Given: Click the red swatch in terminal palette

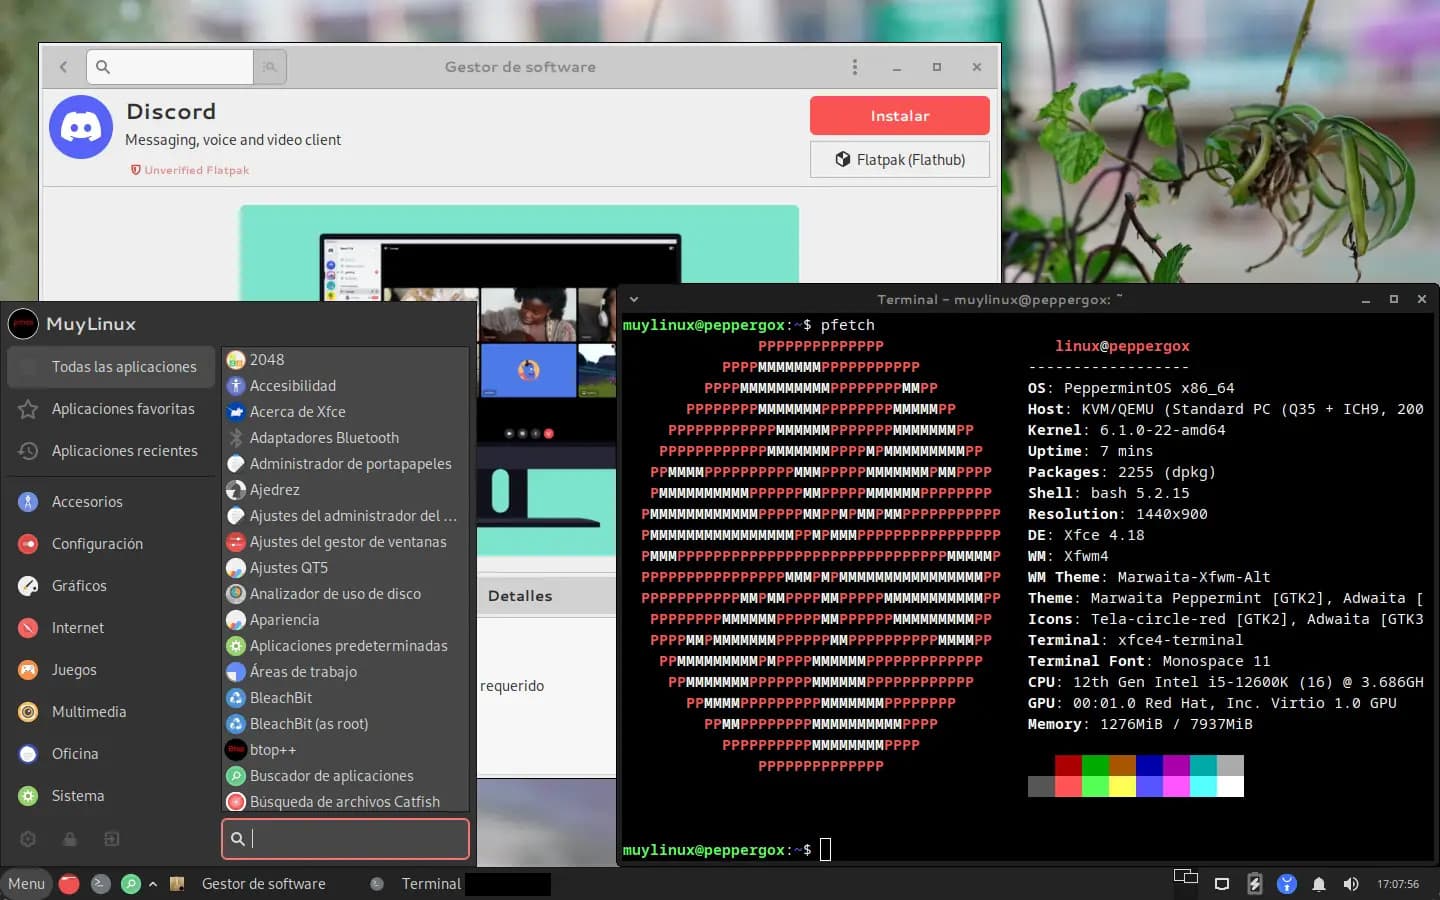Looking at the screenshot, I should pos(1068,765).
